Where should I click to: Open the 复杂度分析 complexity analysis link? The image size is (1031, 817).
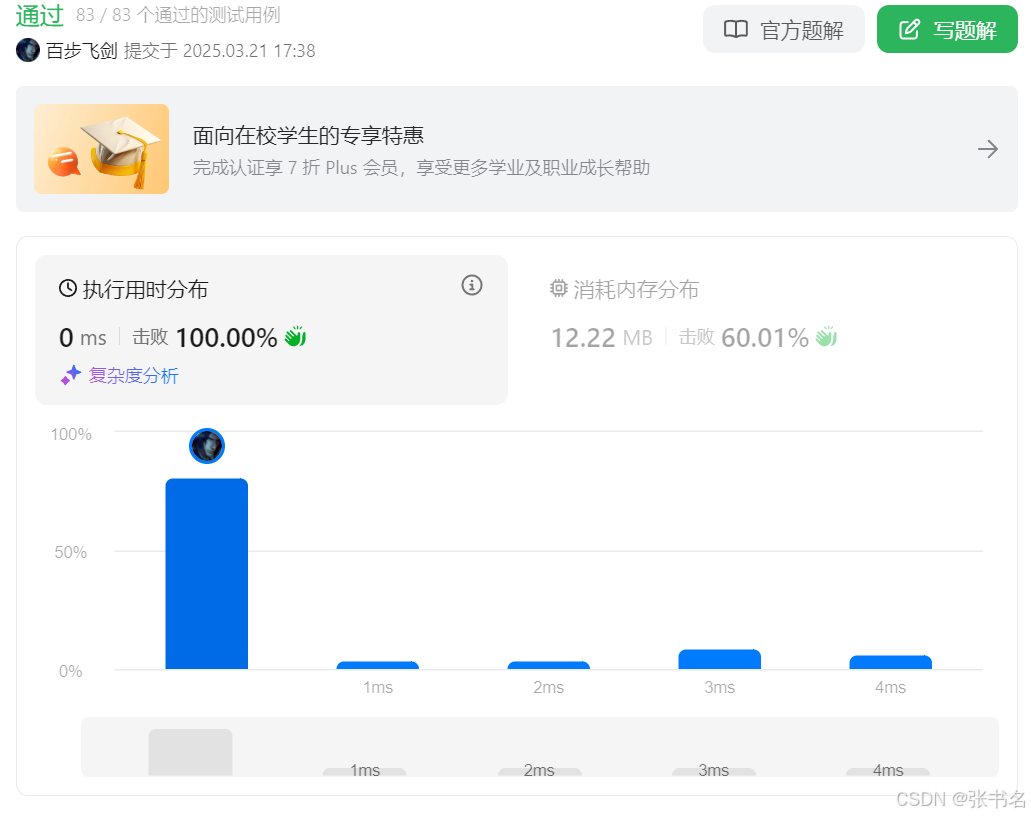pyautogui.click(x=133, y=376)
